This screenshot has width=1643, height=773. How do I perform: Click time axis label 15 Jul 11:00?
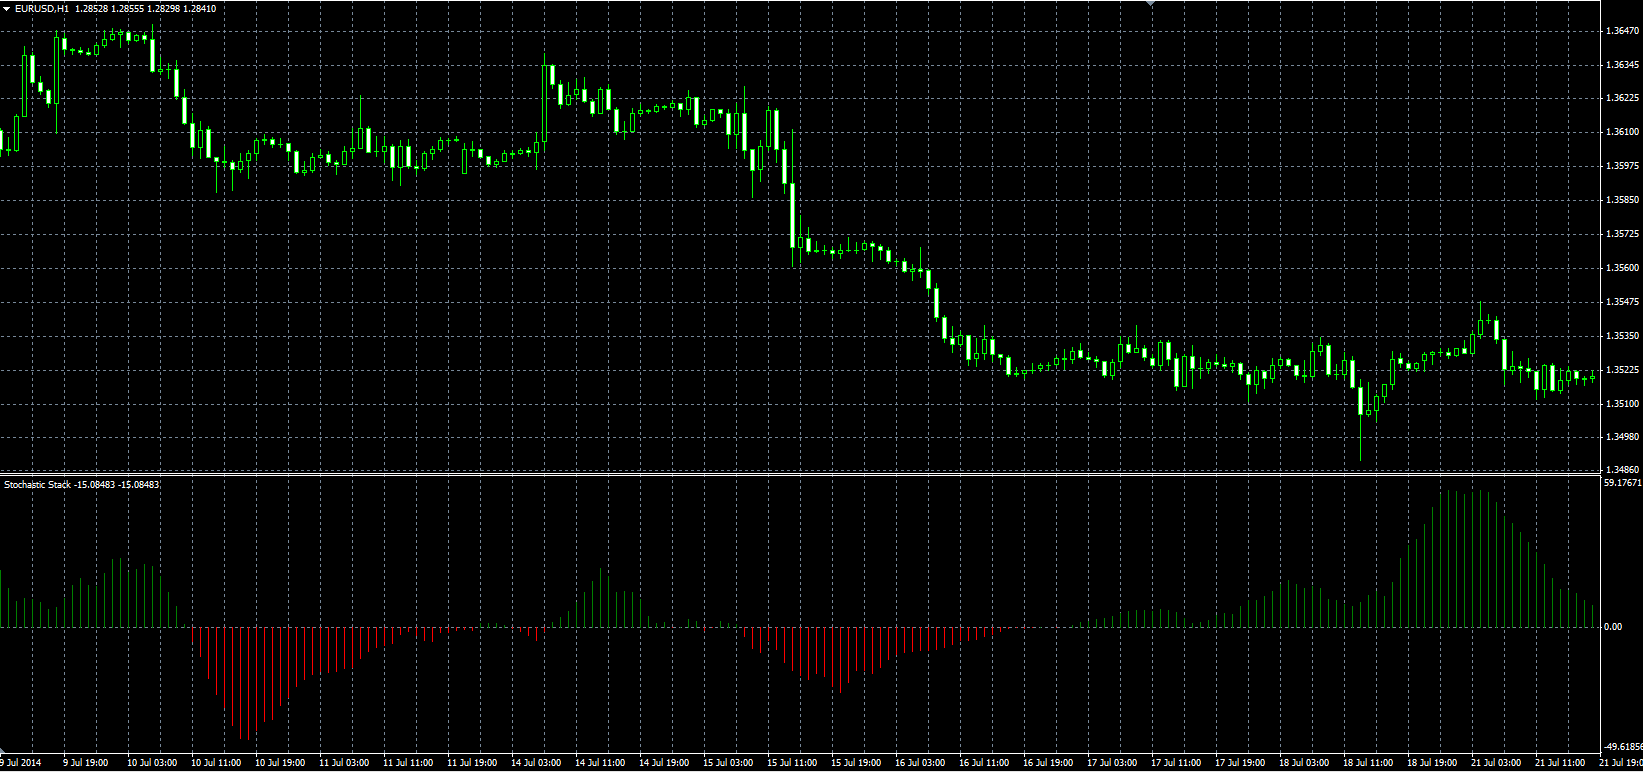click(792, 763)
